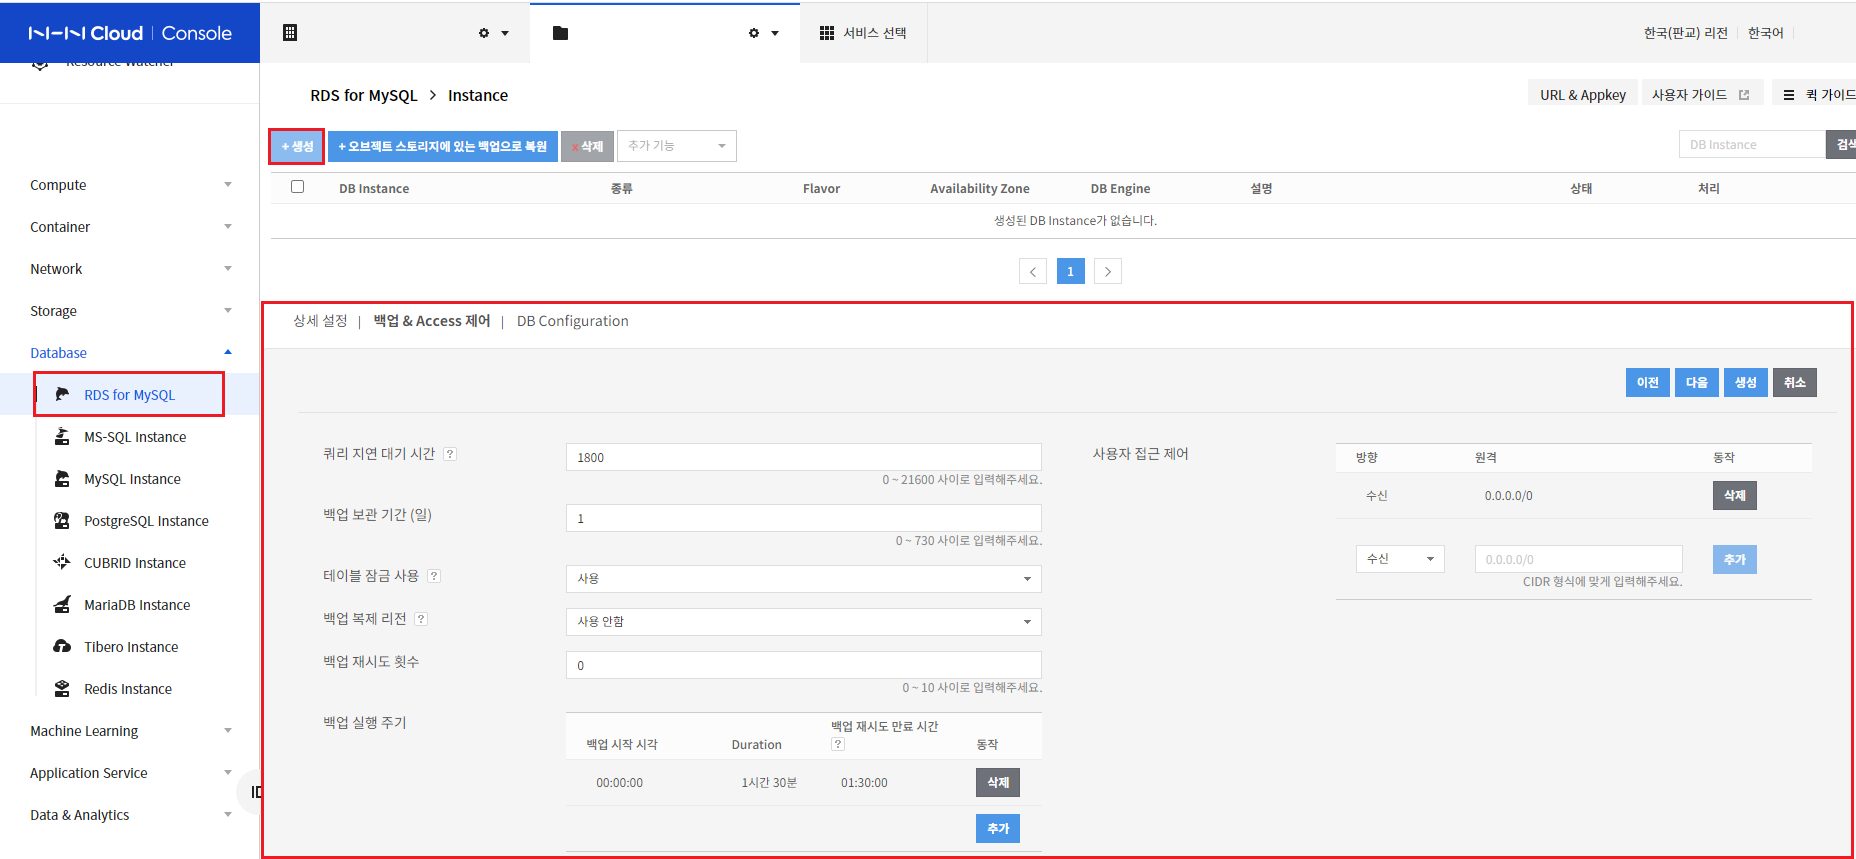The image size is (1856, 859).
Task: Delete the 0.0.0.0/0 access rule
Action: [1735, 496]
